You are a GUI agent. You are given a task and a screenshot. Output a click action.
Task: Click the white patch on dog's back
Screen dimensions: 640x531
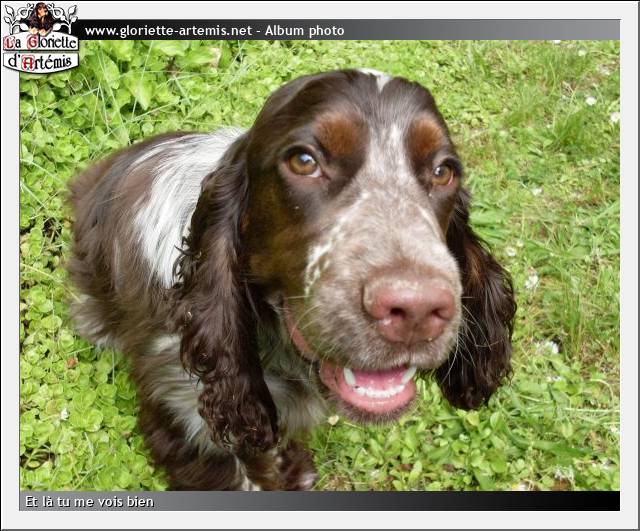pyautogui.click(x=175, y=200)
